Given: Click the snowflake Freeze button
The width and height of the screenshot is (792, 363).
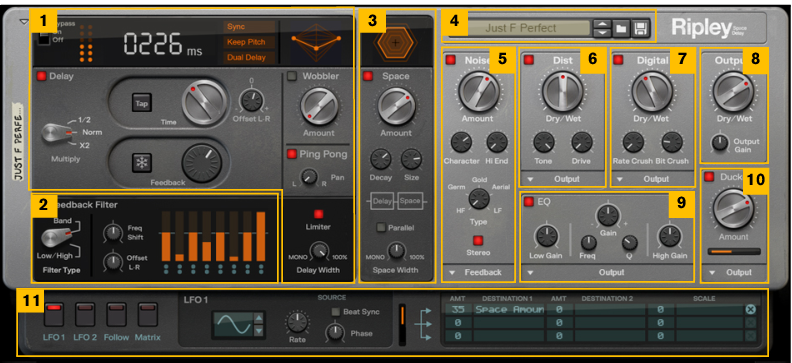Looking at the screenshot, I should coord(142,163).
